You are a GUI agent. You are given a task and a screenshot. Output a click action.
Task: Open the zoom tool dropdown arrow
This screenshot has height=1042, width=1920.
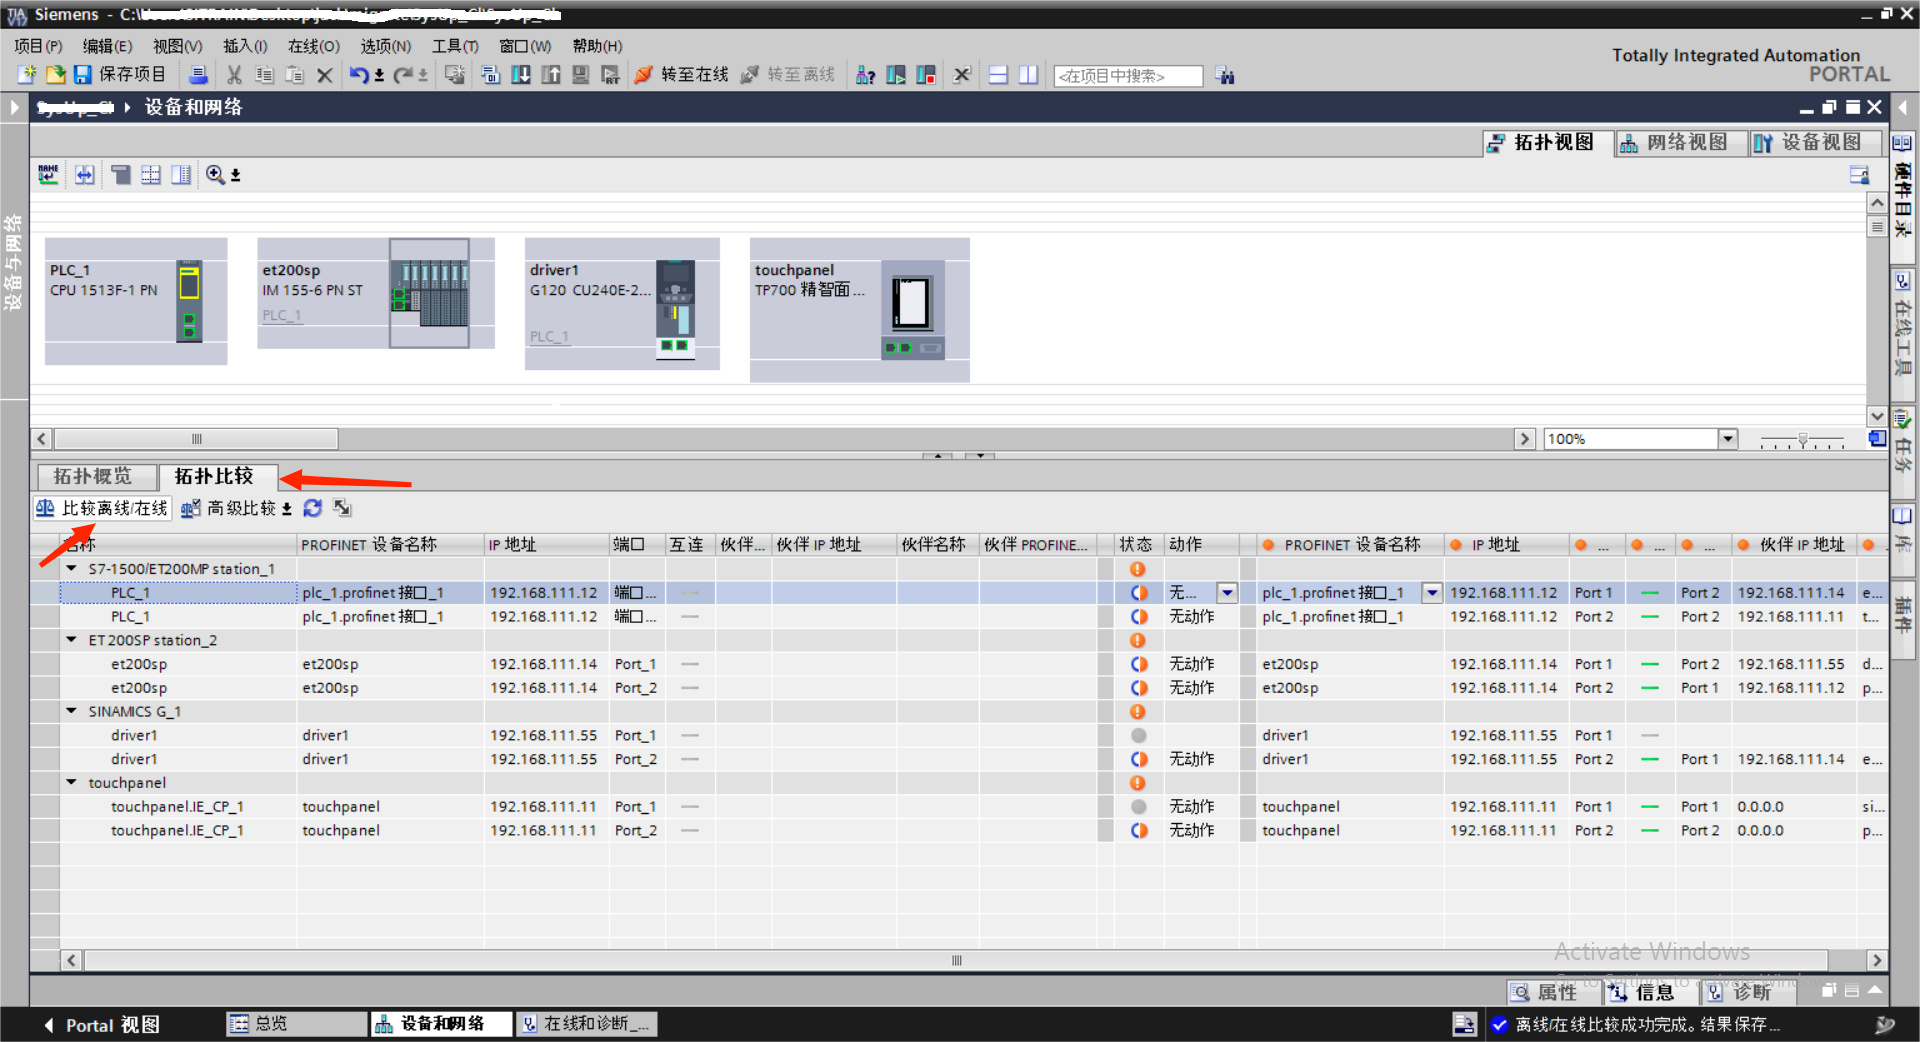[236, 176]
